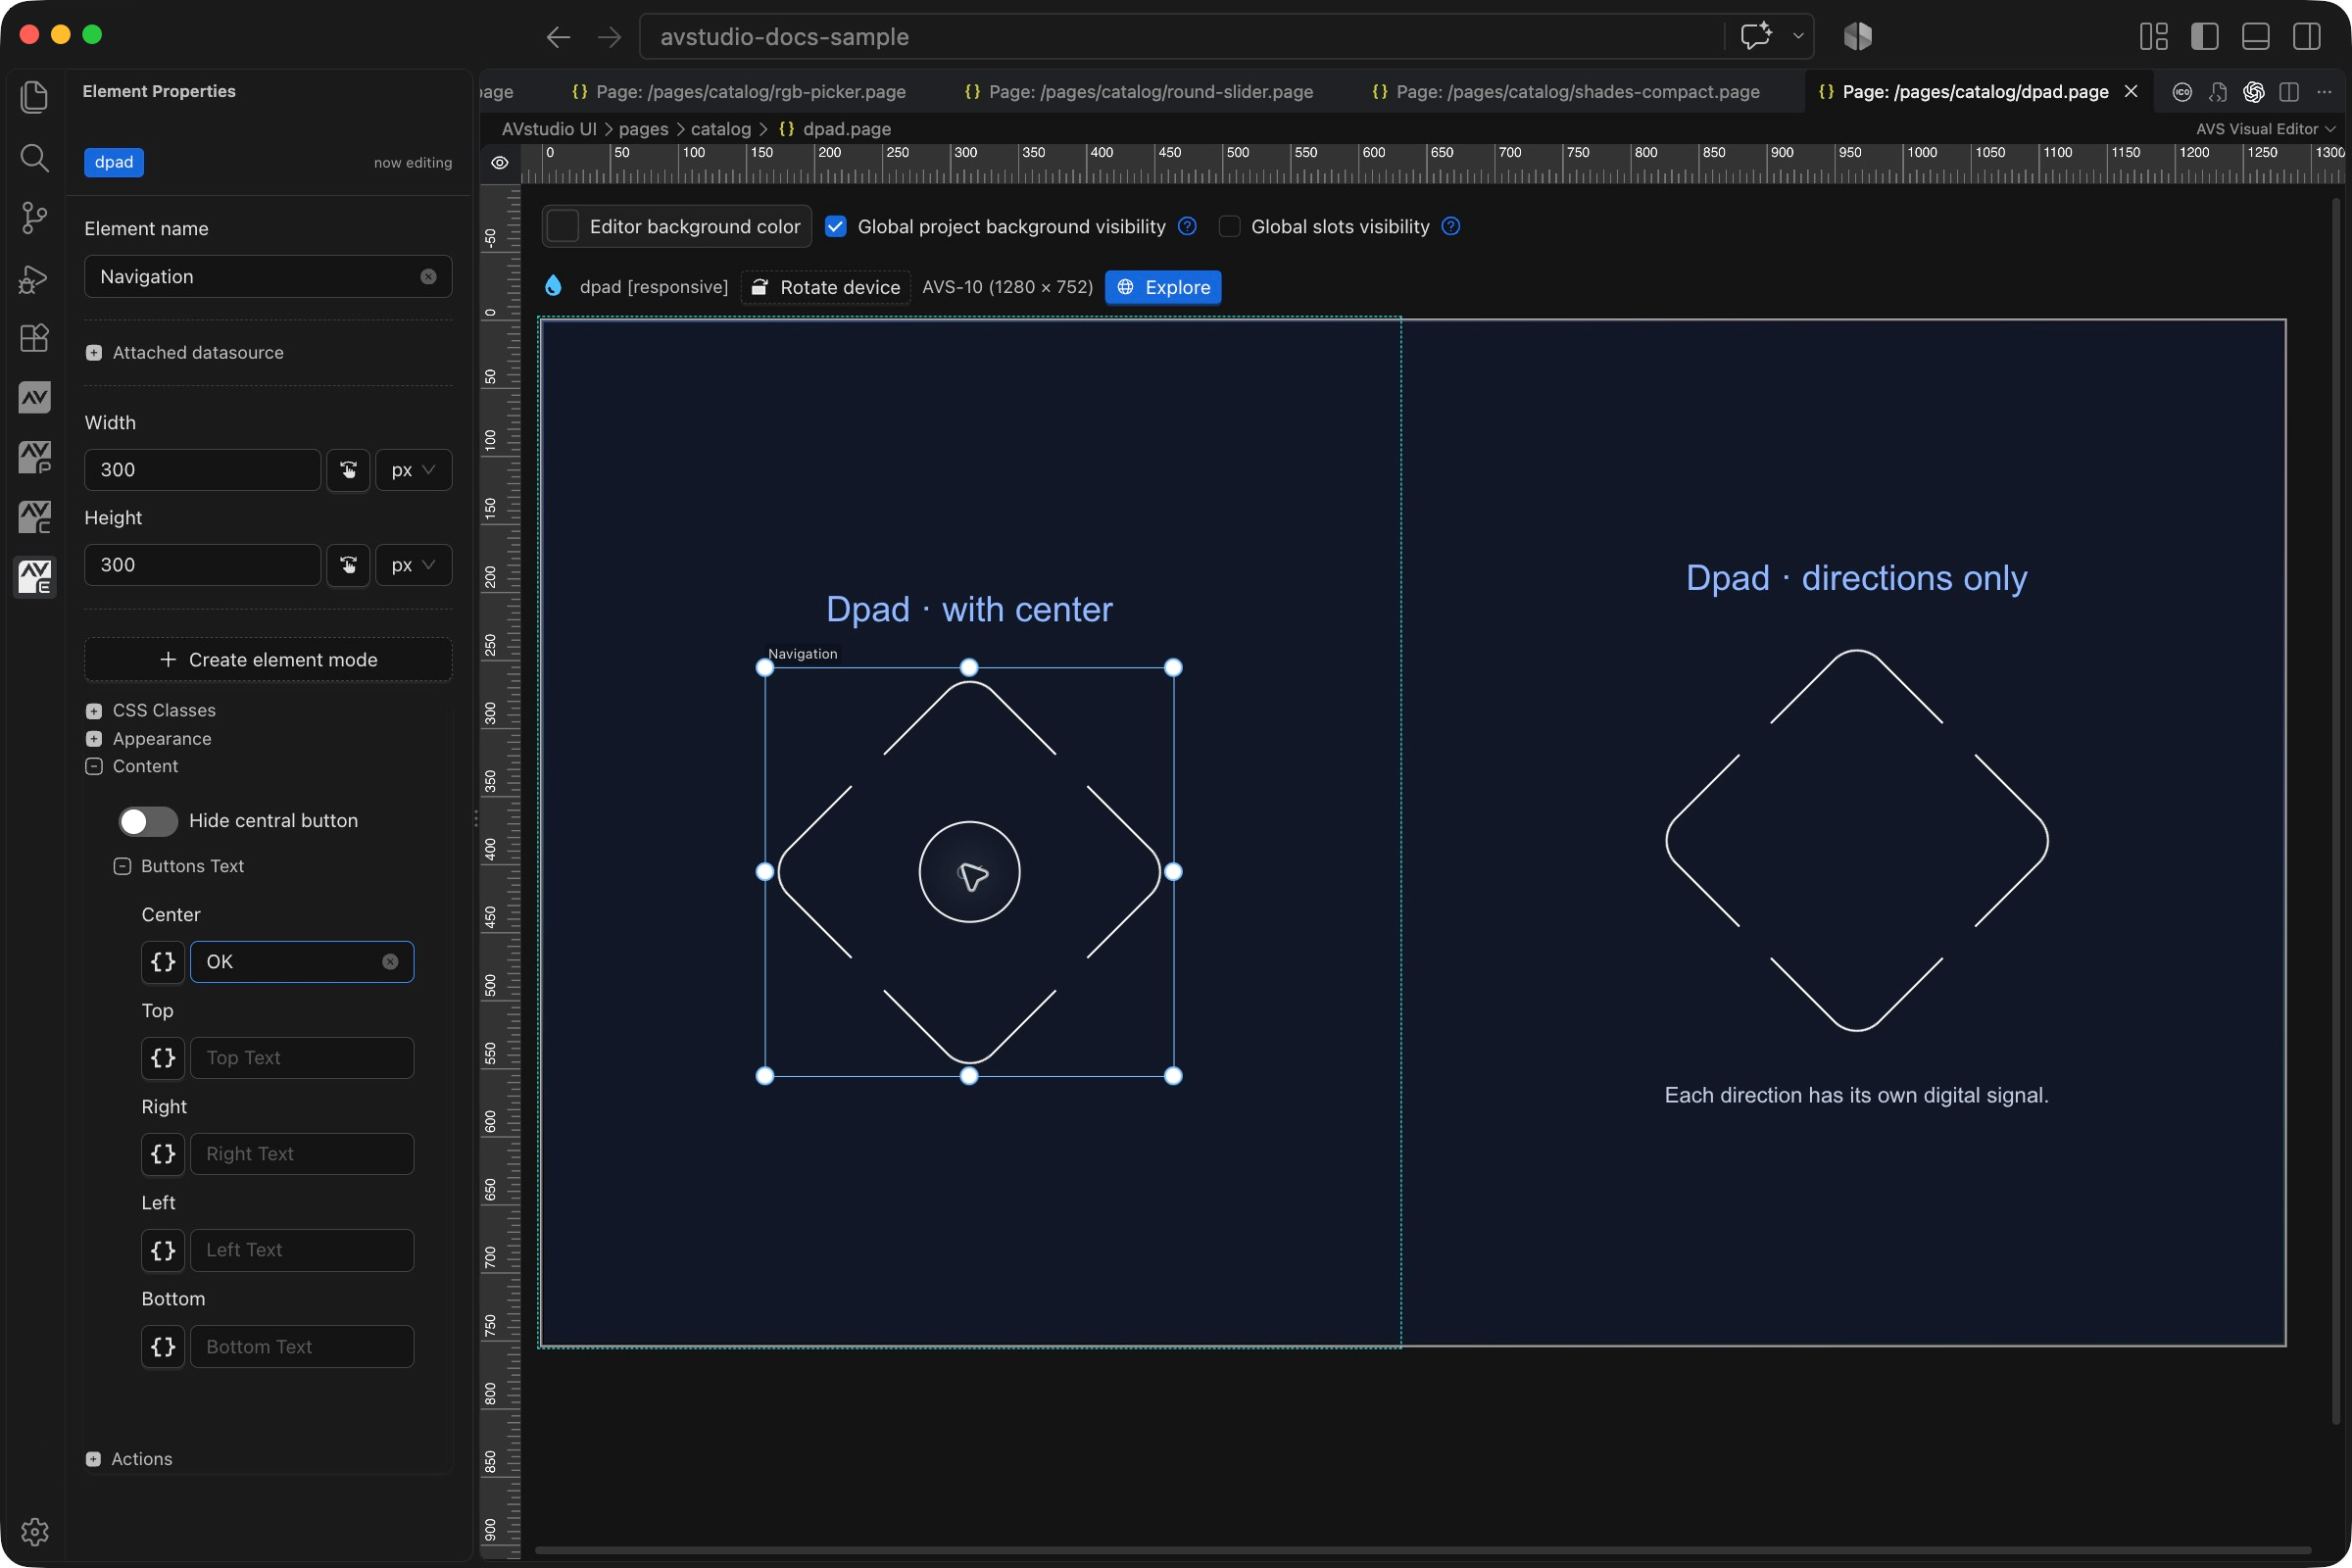Click the width binding hand icon
This screenshot has height=1568, width=2352.
[348, 470]
